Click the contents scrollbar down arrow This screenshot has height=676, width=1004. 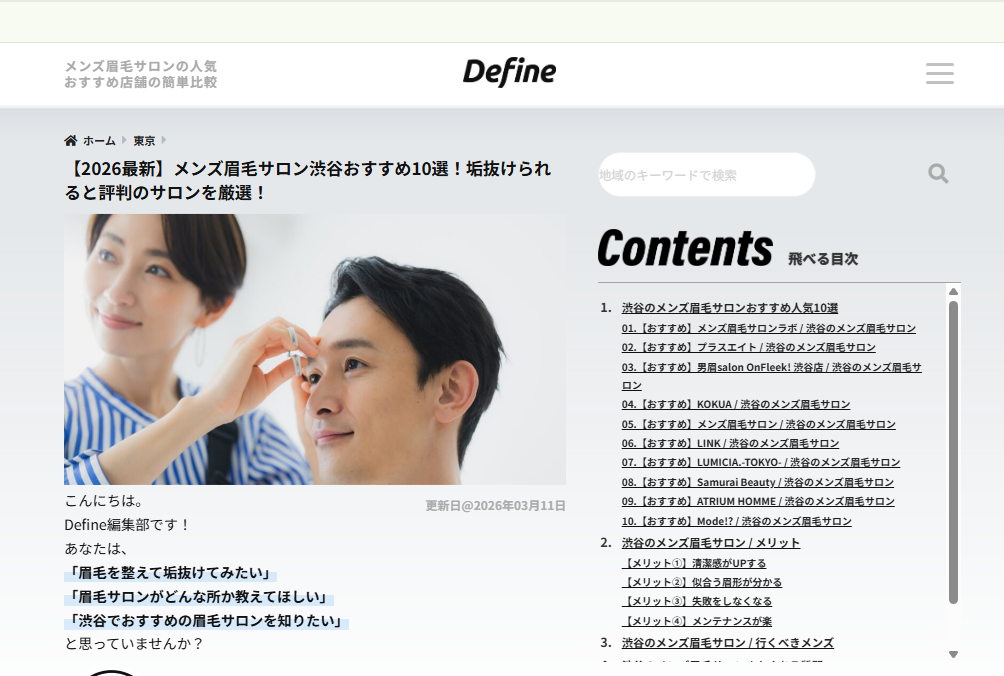(953, 654)
